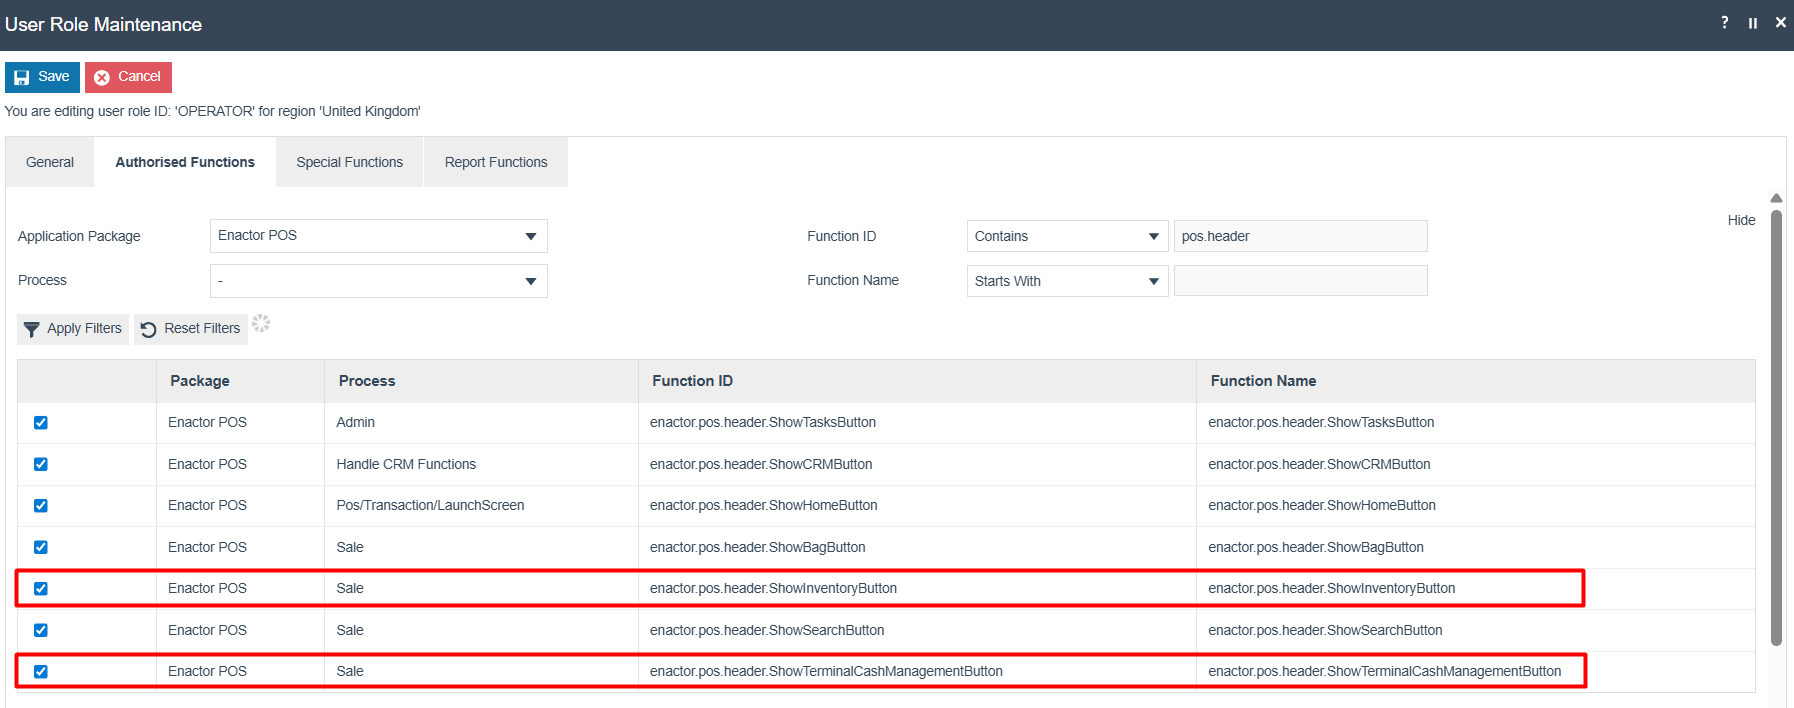Click the scroll up arrow of scrollbar
Image resolution: width=1794 pixels, height=708 pixels.
point(1776,198)
